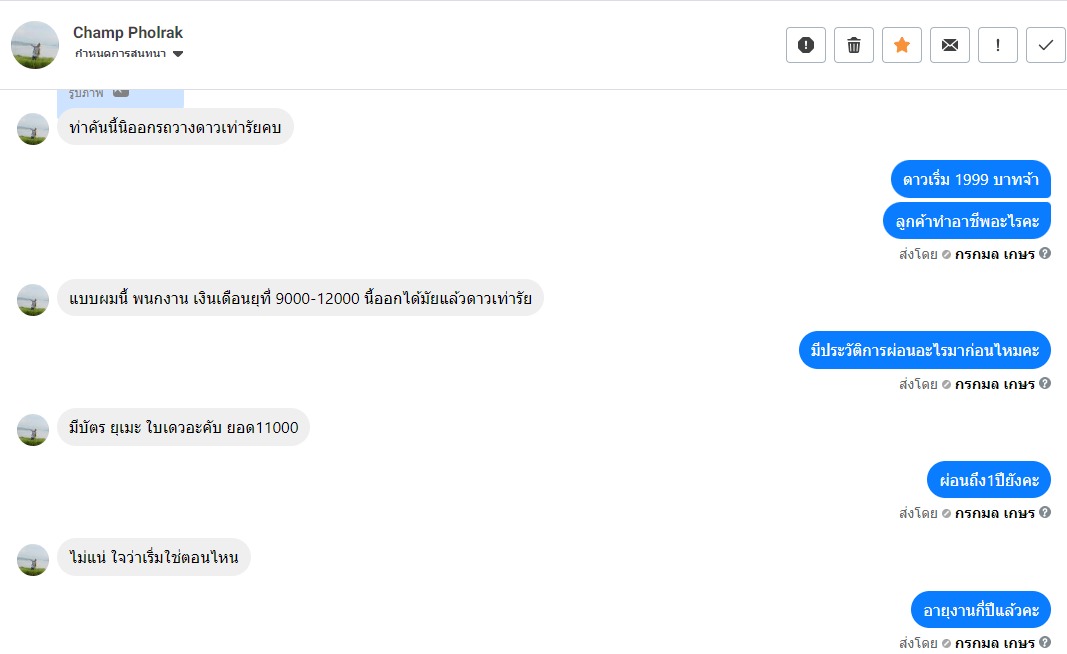Viewport: 1067px width, 654px height.
Task: Select the ดาวเริ่ม 1999 บาทจ้า message bubble
Action: coord(970,180)
